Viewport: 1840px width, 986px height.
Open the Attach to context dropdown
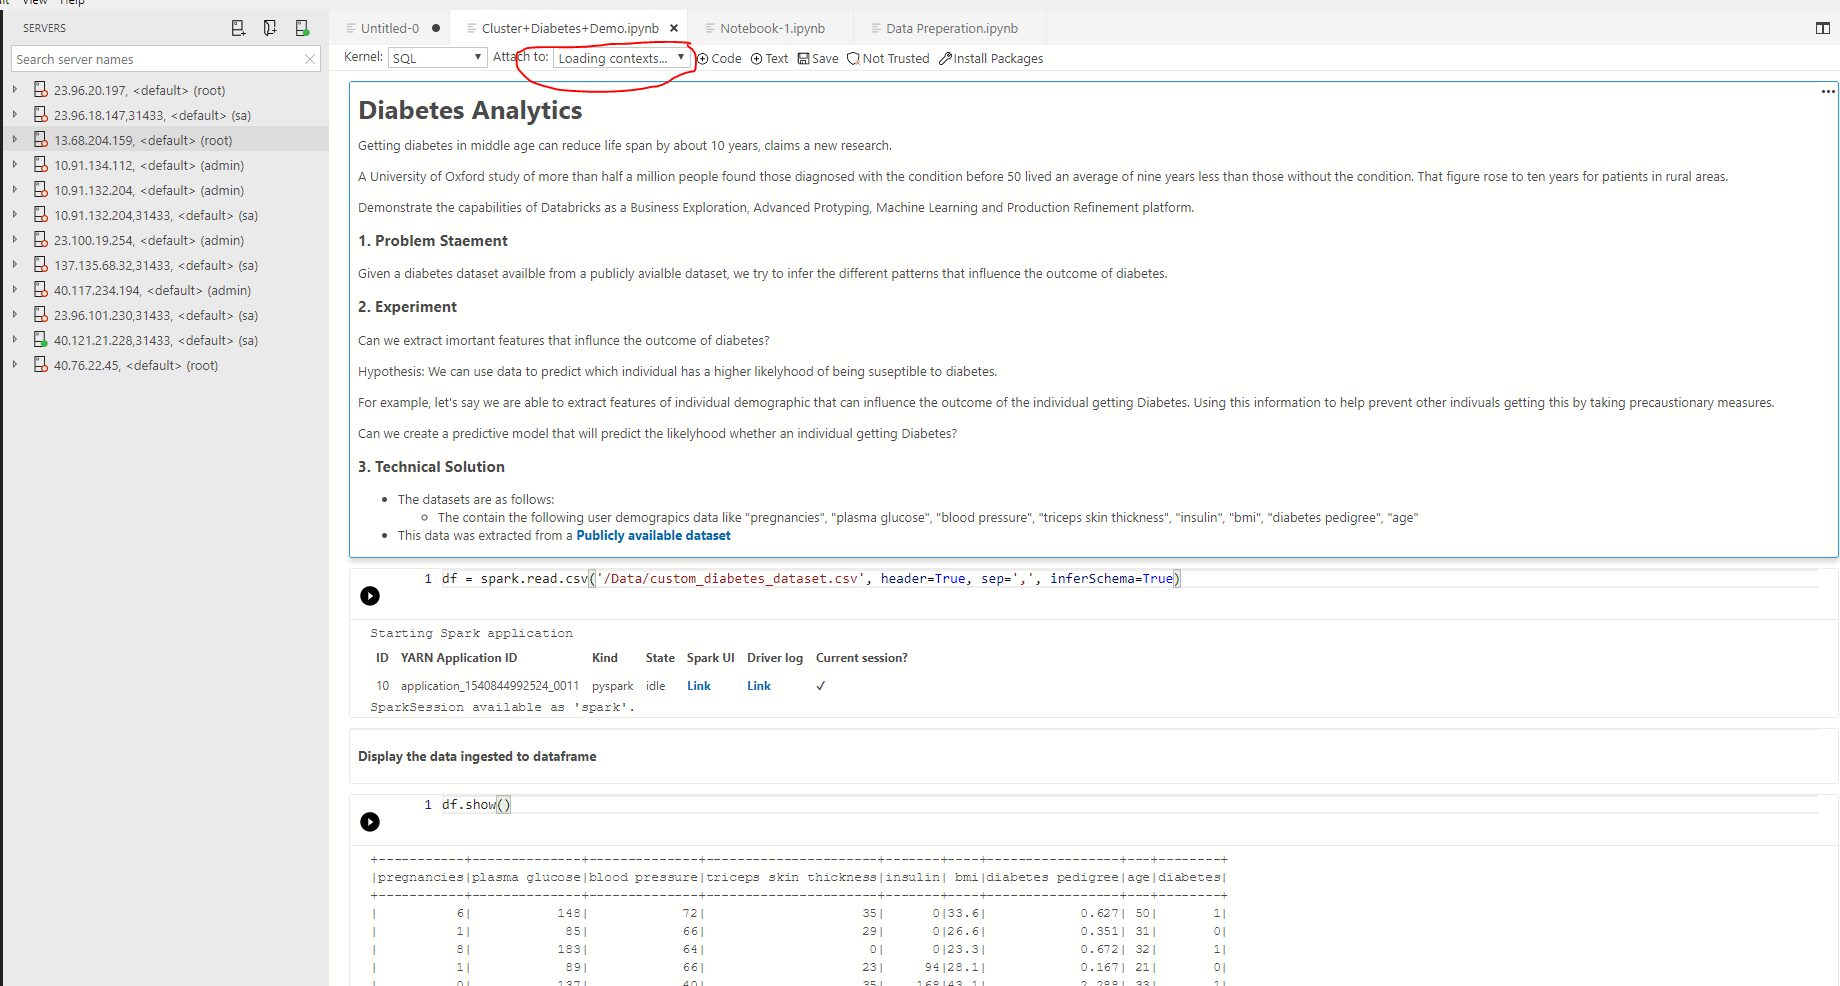(x=620, y=58)
